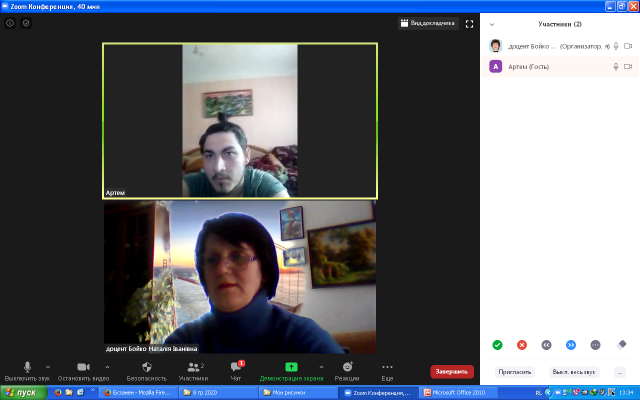Select participant Артем (Гость)
This screenshot has width=640, height=400.
coord(560,67)
